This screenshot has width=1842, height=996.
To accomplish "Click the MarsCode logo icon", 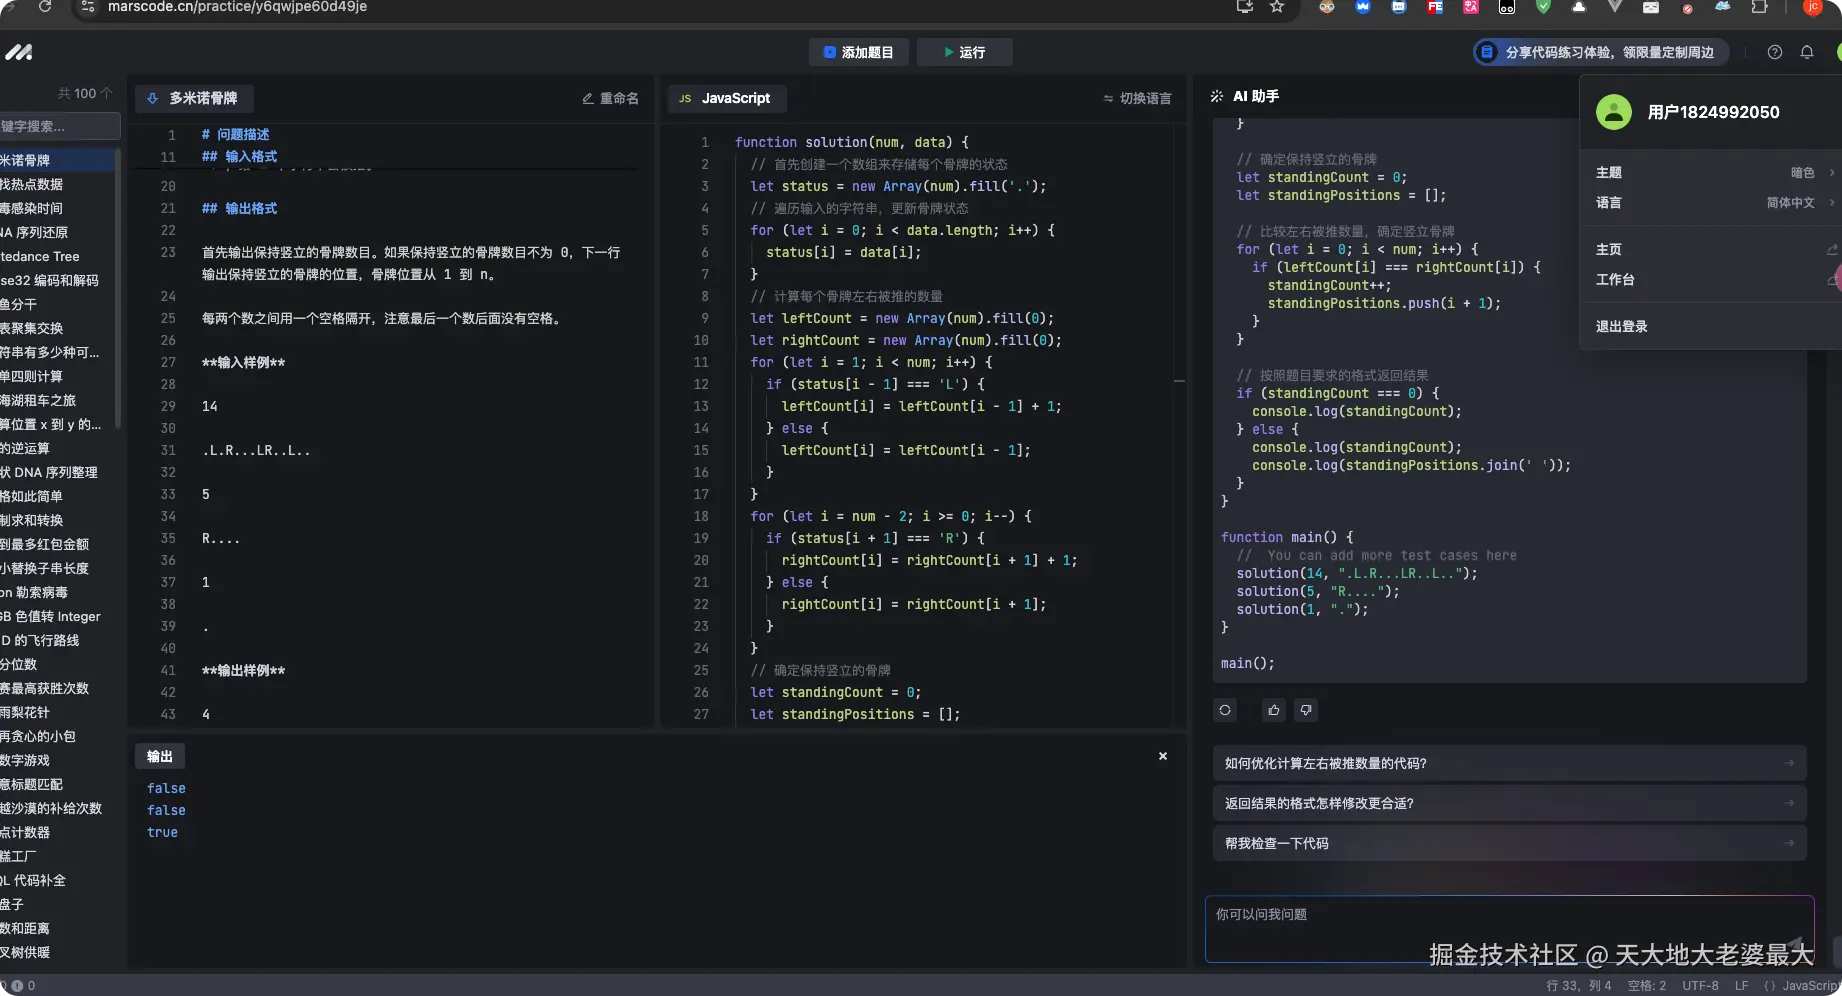I will [x=18, y=52].
